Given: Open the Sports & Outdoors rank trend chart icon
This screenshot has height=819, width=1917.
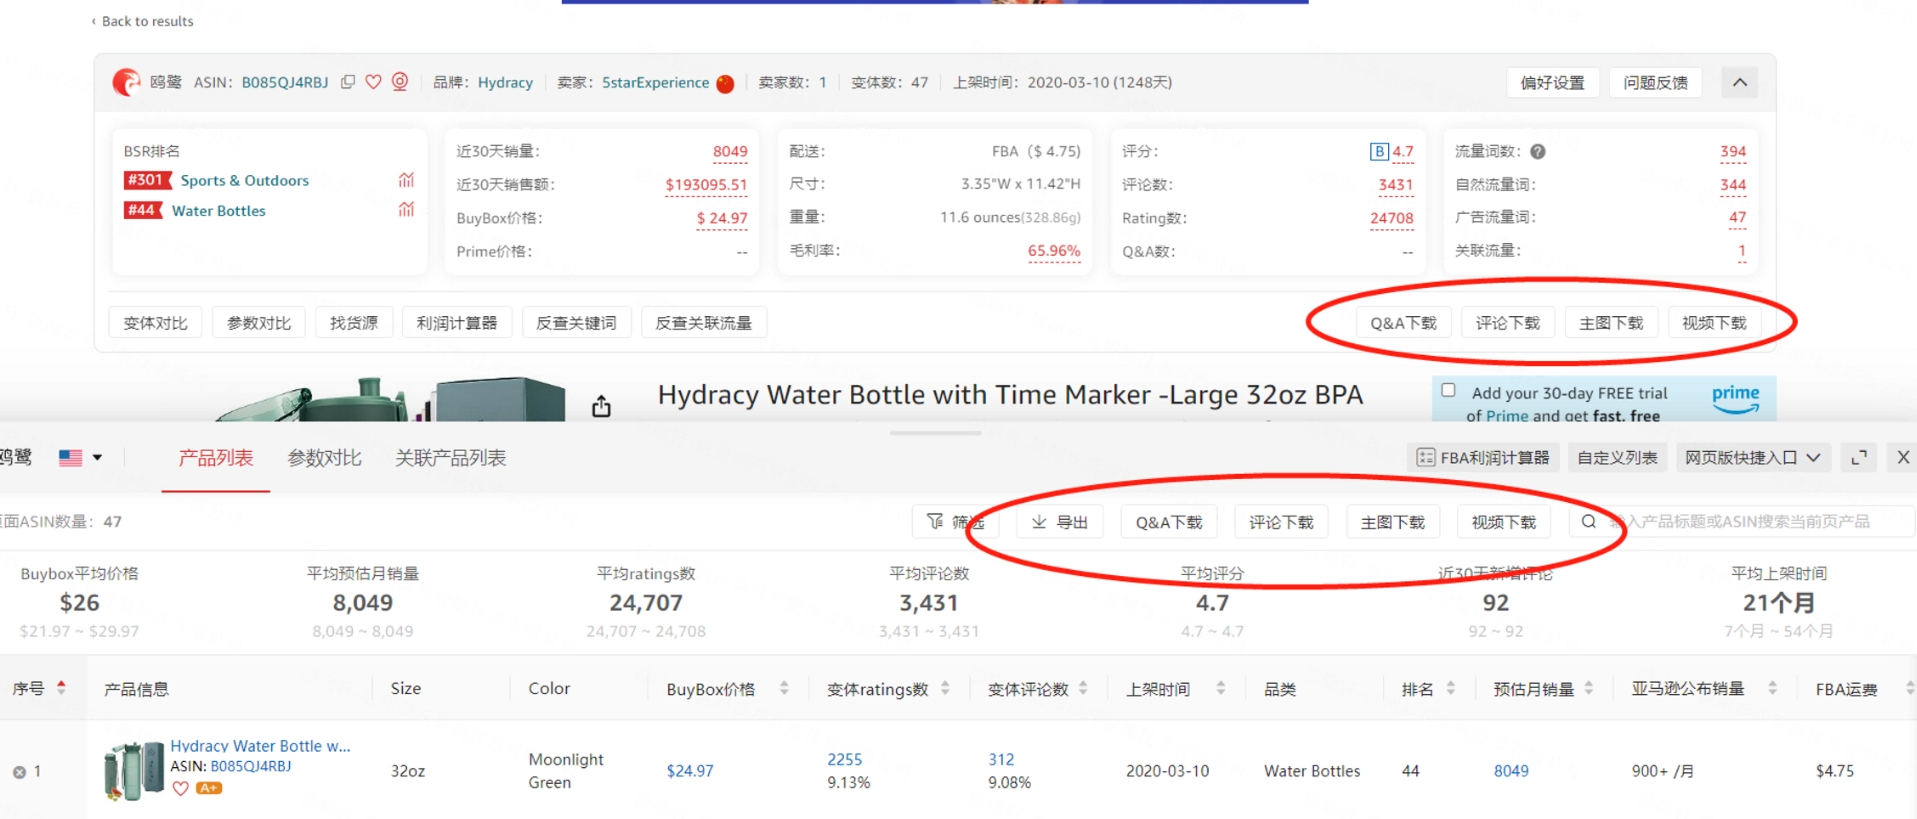Looking at the screenshot, I should tap(406, 180).
